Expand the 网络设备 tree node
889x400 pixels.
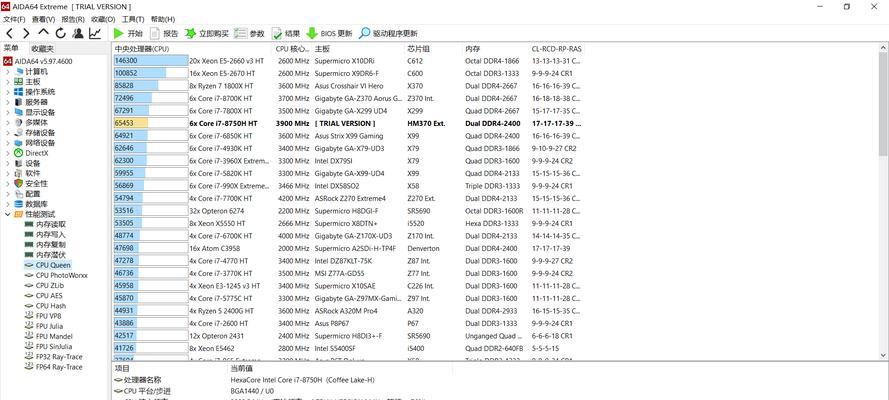[x=7, y=143]
